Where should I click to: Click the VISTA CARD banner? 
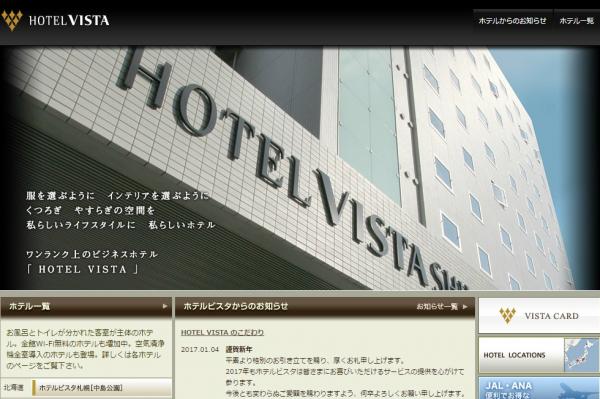[x=539, y=316]
